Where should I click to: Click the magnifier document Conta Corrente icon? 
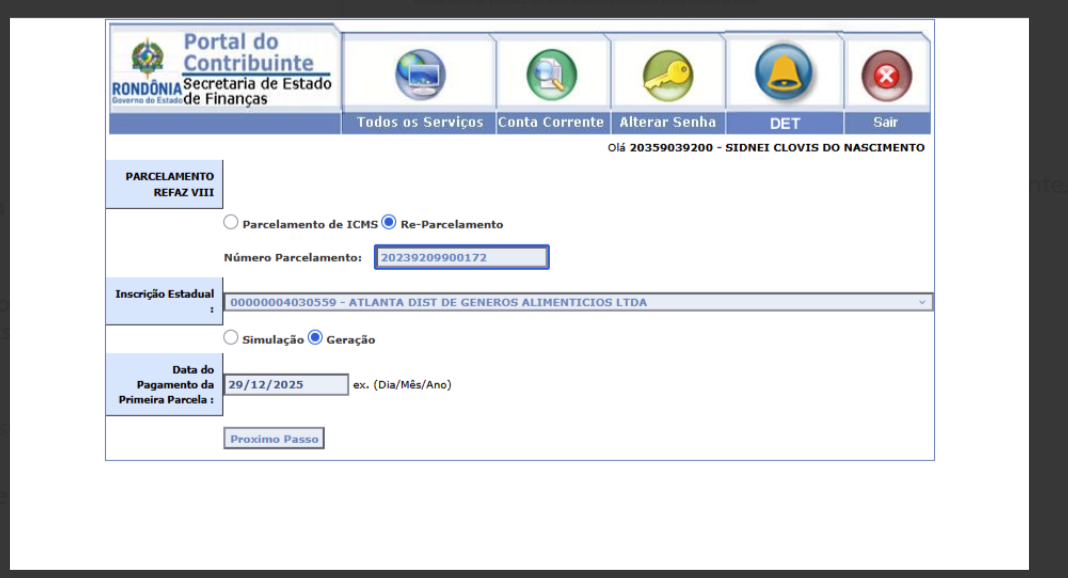[x=551, y=75]
